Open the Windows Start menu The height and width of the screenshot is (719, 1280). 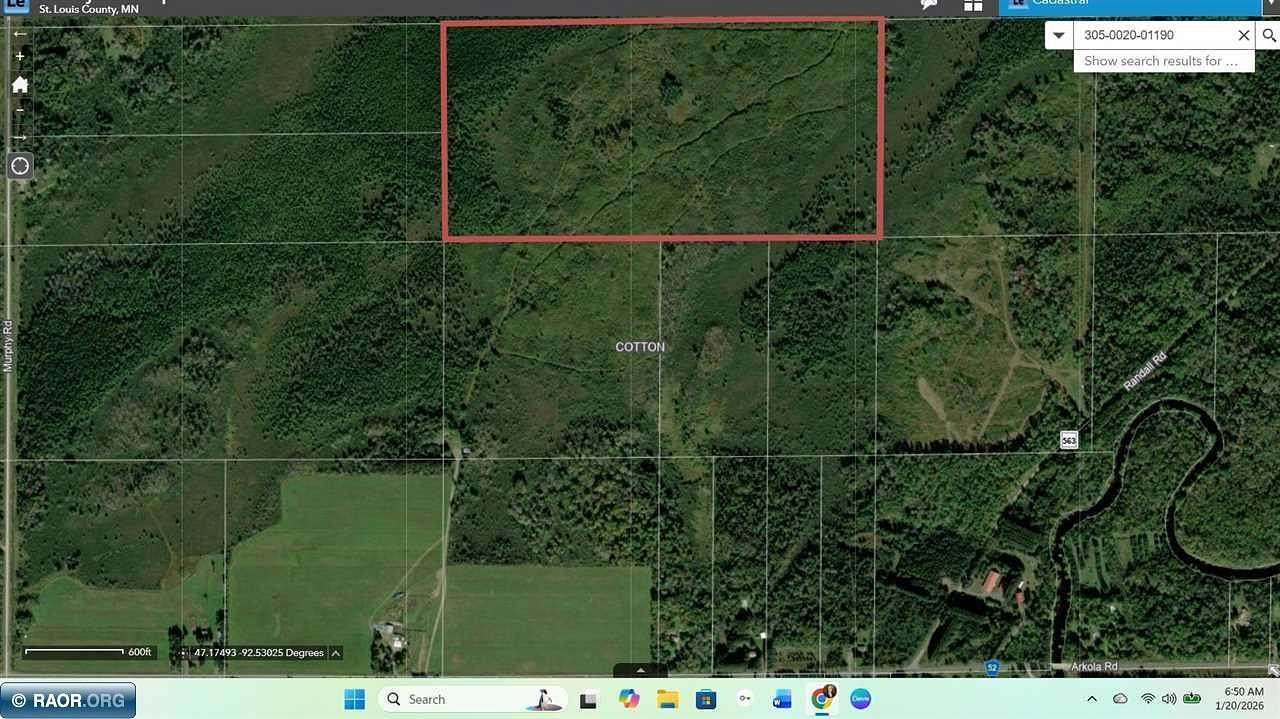coord(354,698)
